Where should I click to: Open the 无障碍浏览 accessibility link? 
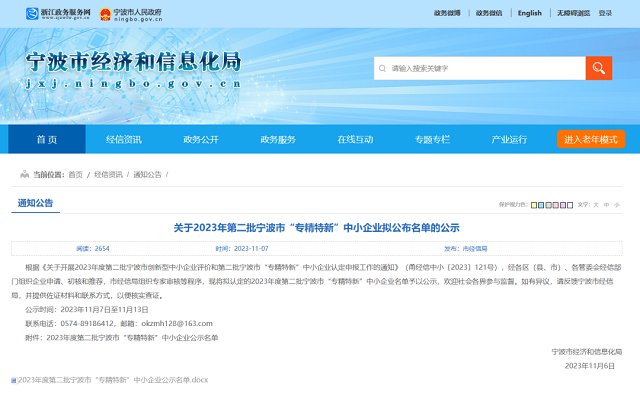[x=573, y=13]
